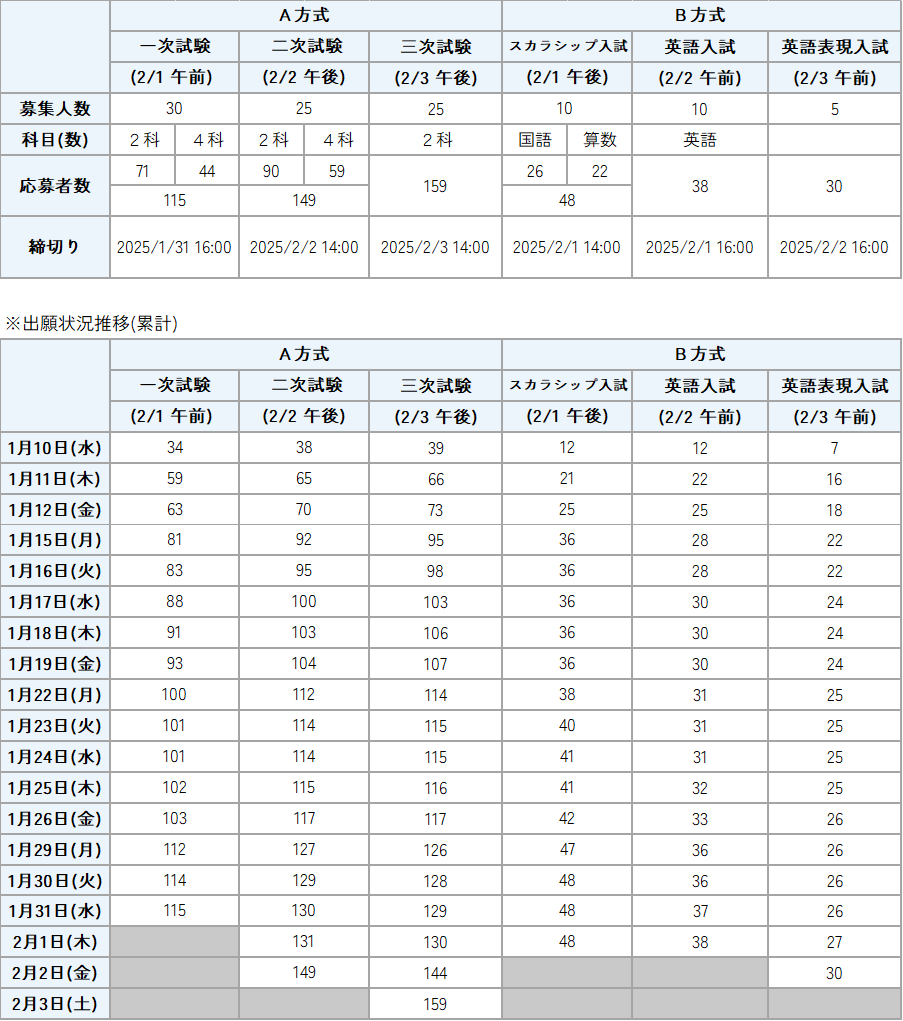Screen dimensions: 903x1021
Task: Click the 国語 subject cell
Action: (535, 140)
